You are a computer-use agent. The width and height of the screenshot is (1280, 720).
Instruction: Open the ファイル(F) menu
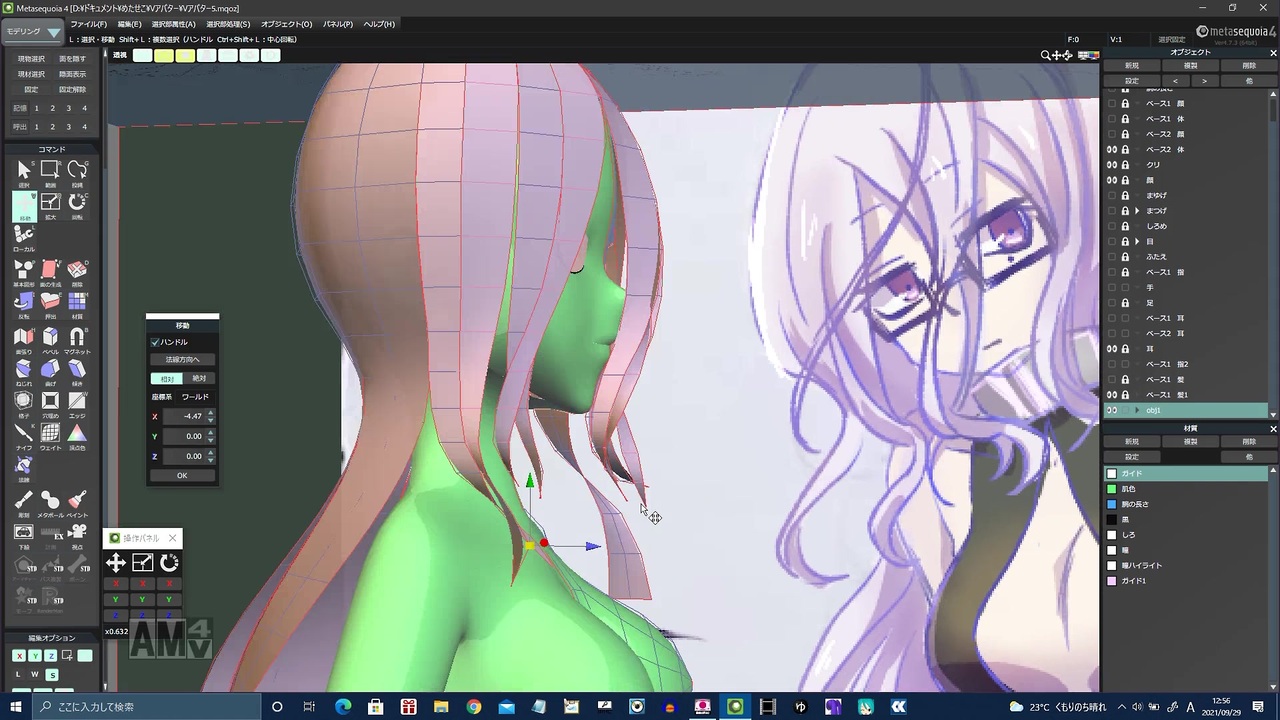tap(89, 24)
